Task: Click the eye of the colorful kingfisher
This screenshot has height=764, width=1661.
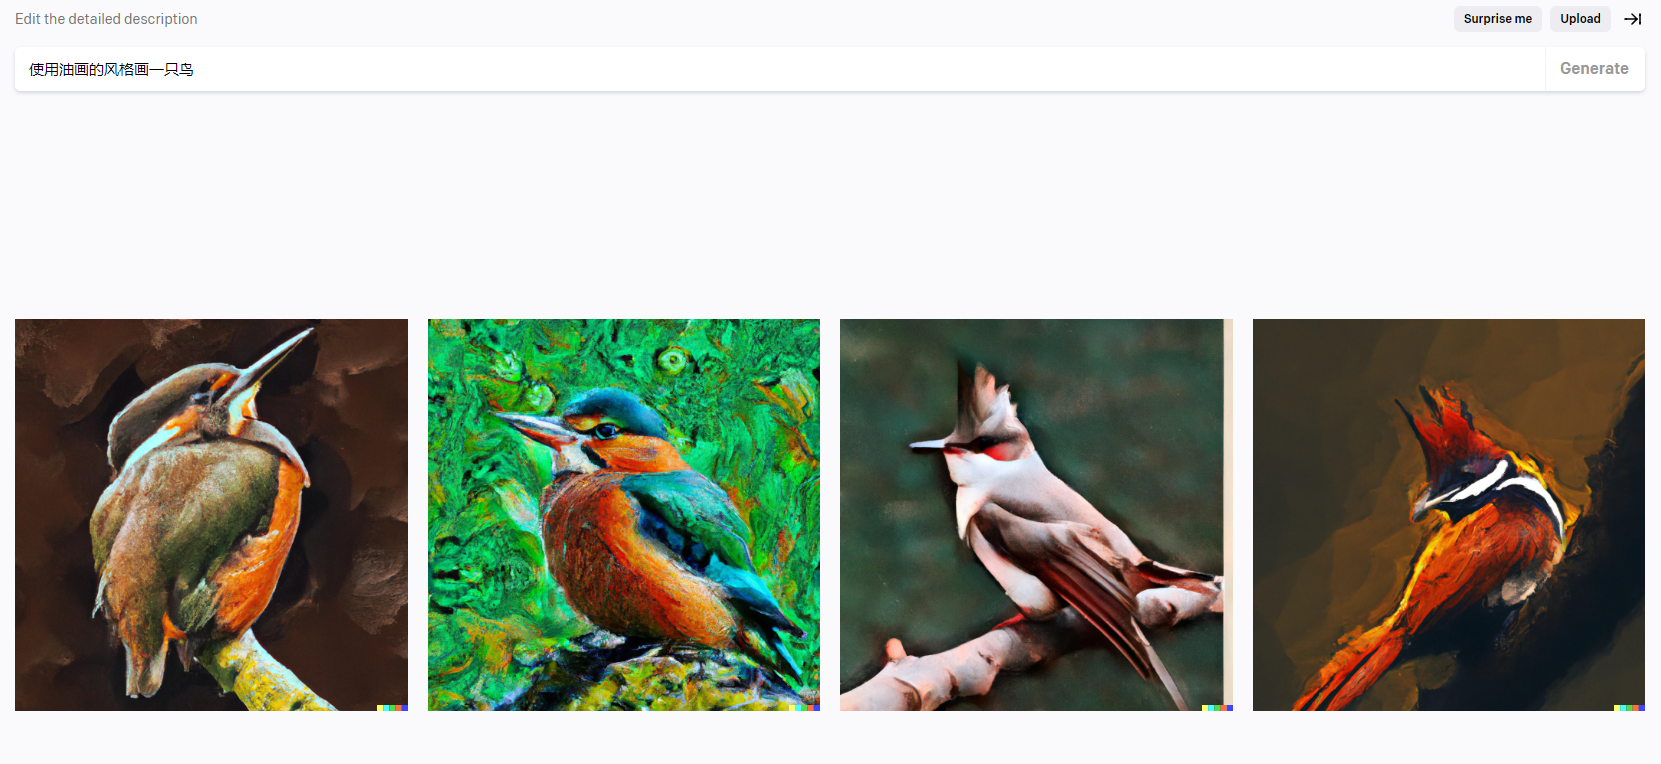Action: pos(607,431)
